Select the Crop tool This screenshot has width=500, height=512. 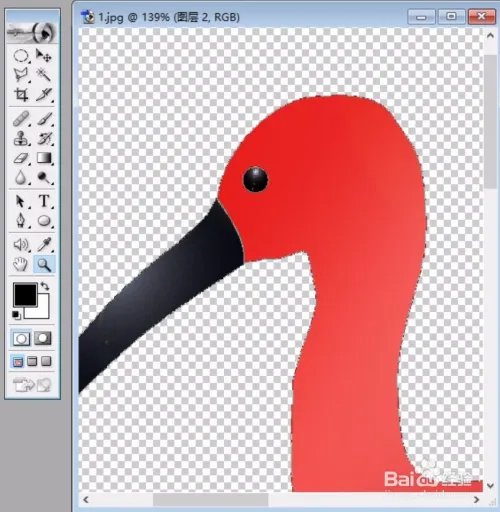click(21, 95)
